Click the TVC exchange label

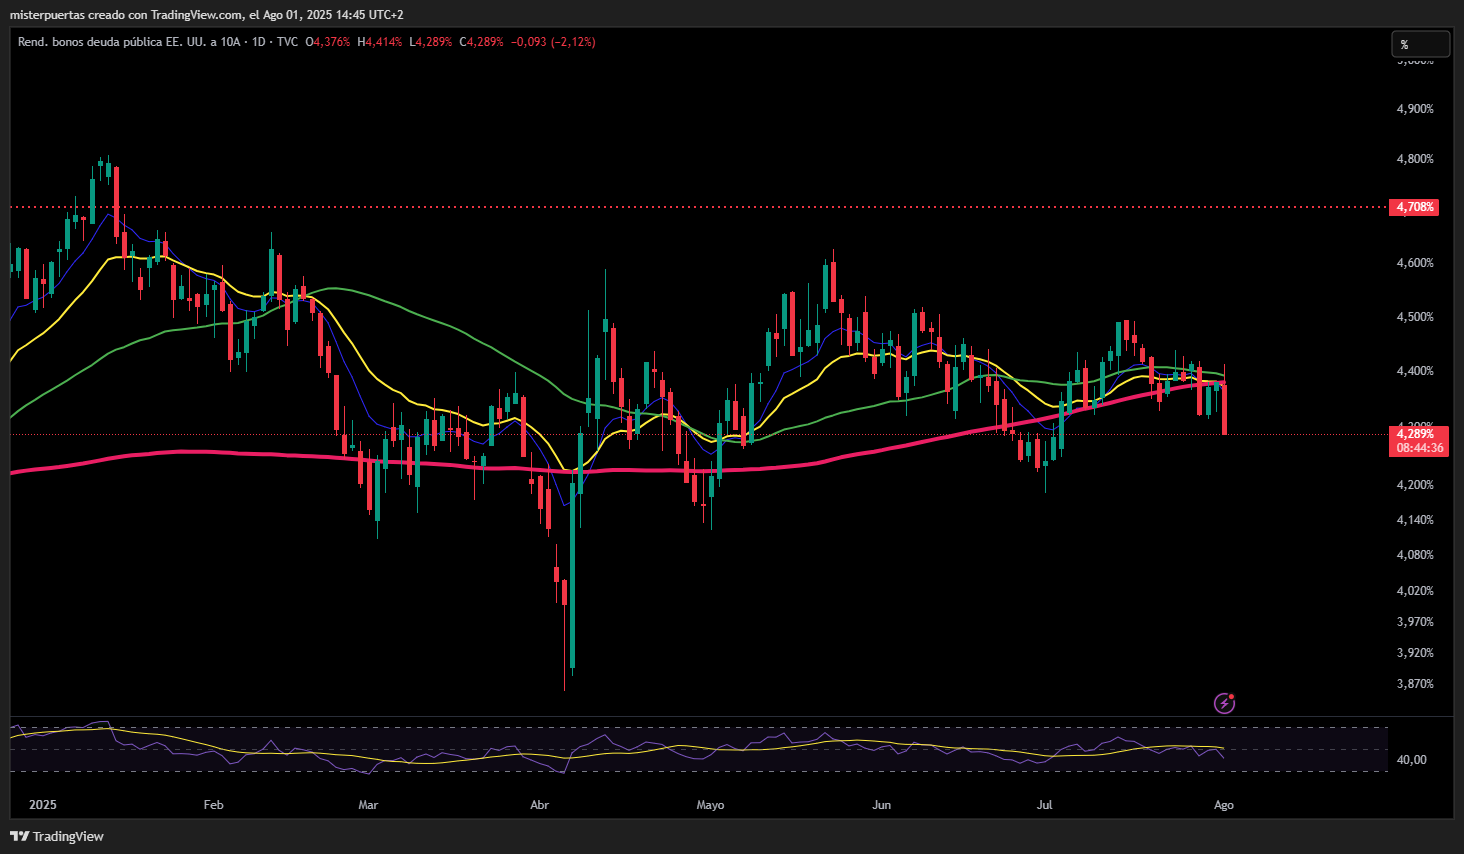[287, 42]
